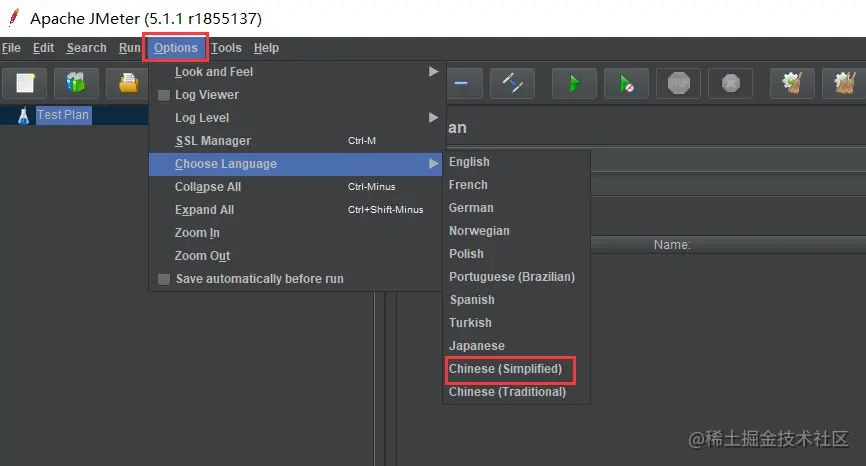Click the Toggle enable/disable toolbar icon
Screen dimensions: 866x466
[x=512, y=83]
